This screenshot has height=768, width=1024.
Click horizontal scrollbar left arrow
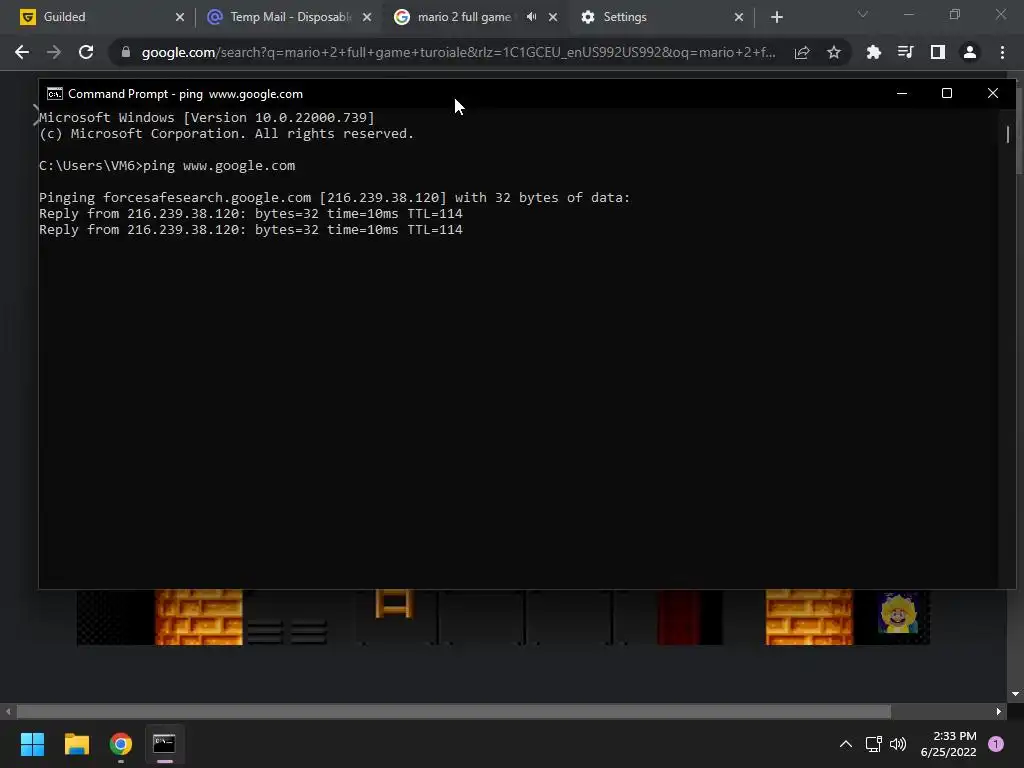tap(8, 711)
